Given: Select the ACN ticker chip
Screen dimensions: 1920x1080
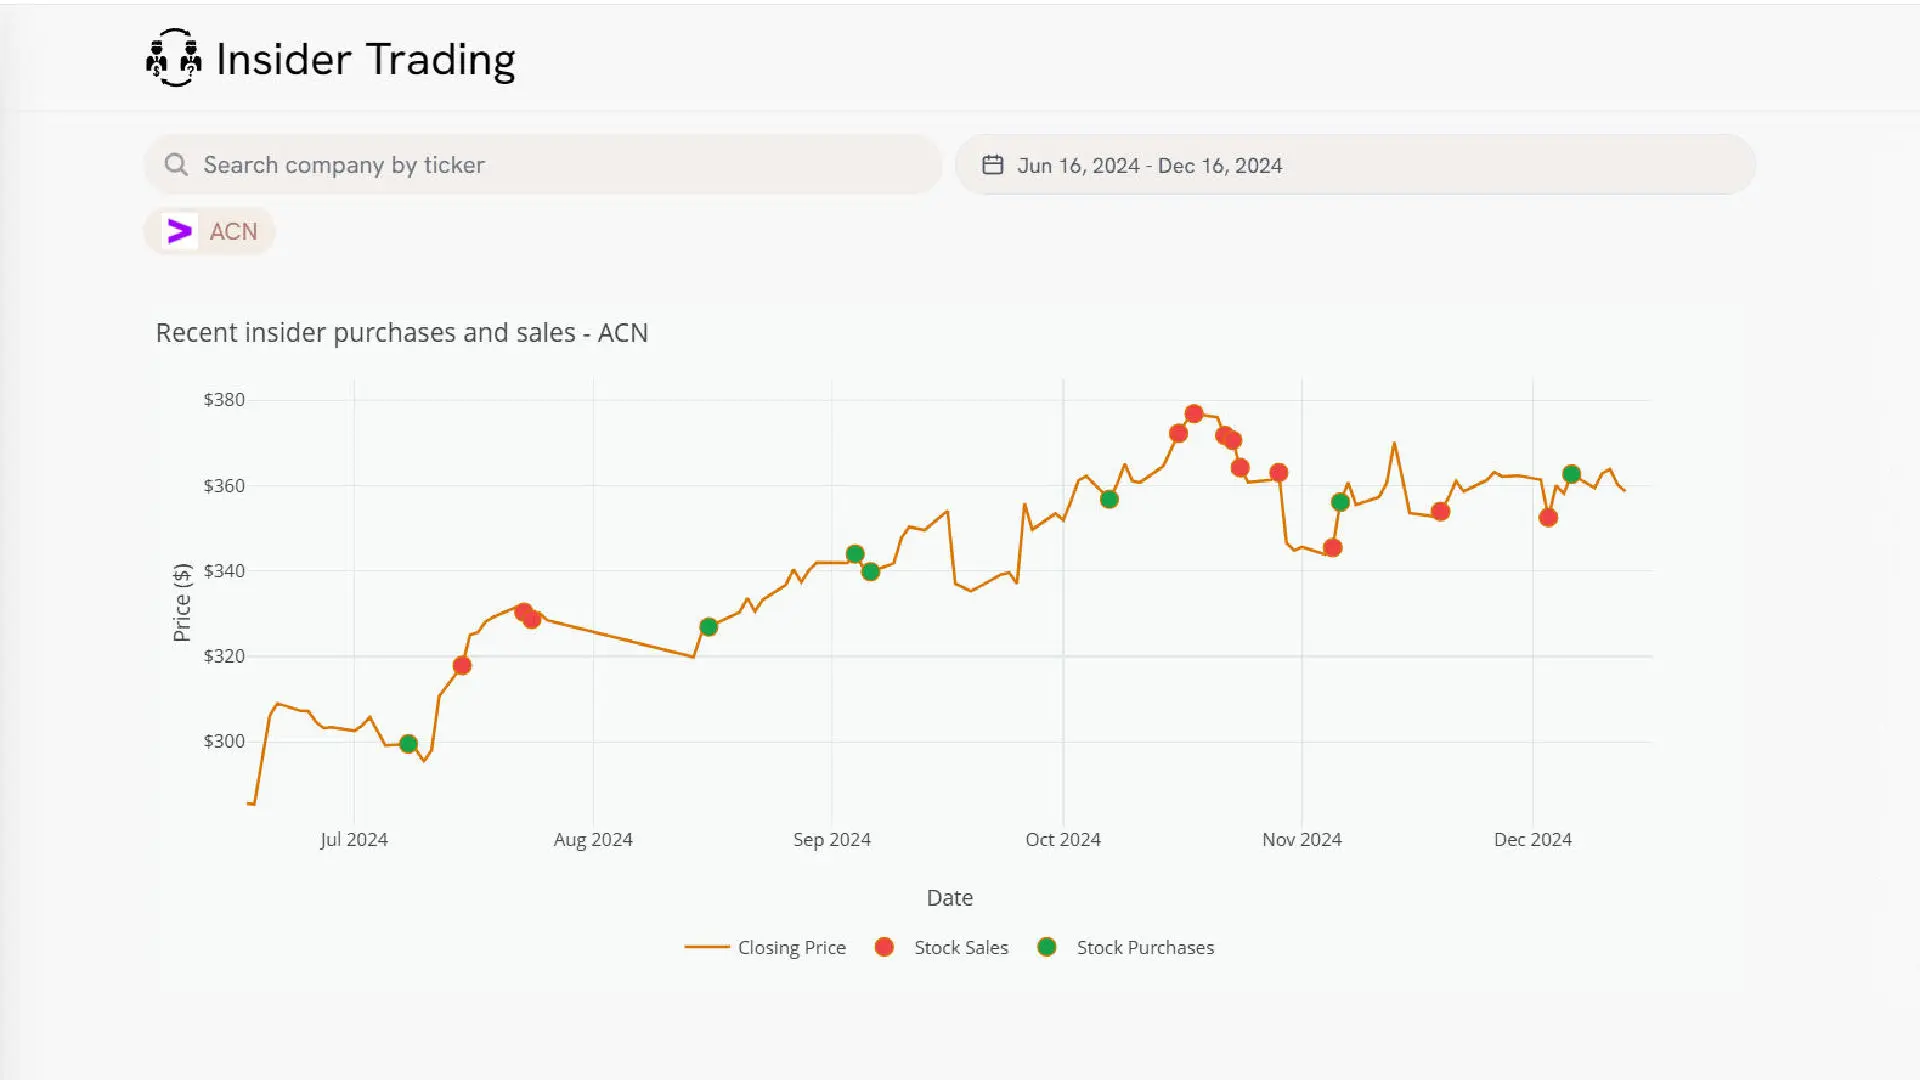Looking at the screenshot, I should pos(232,232).
